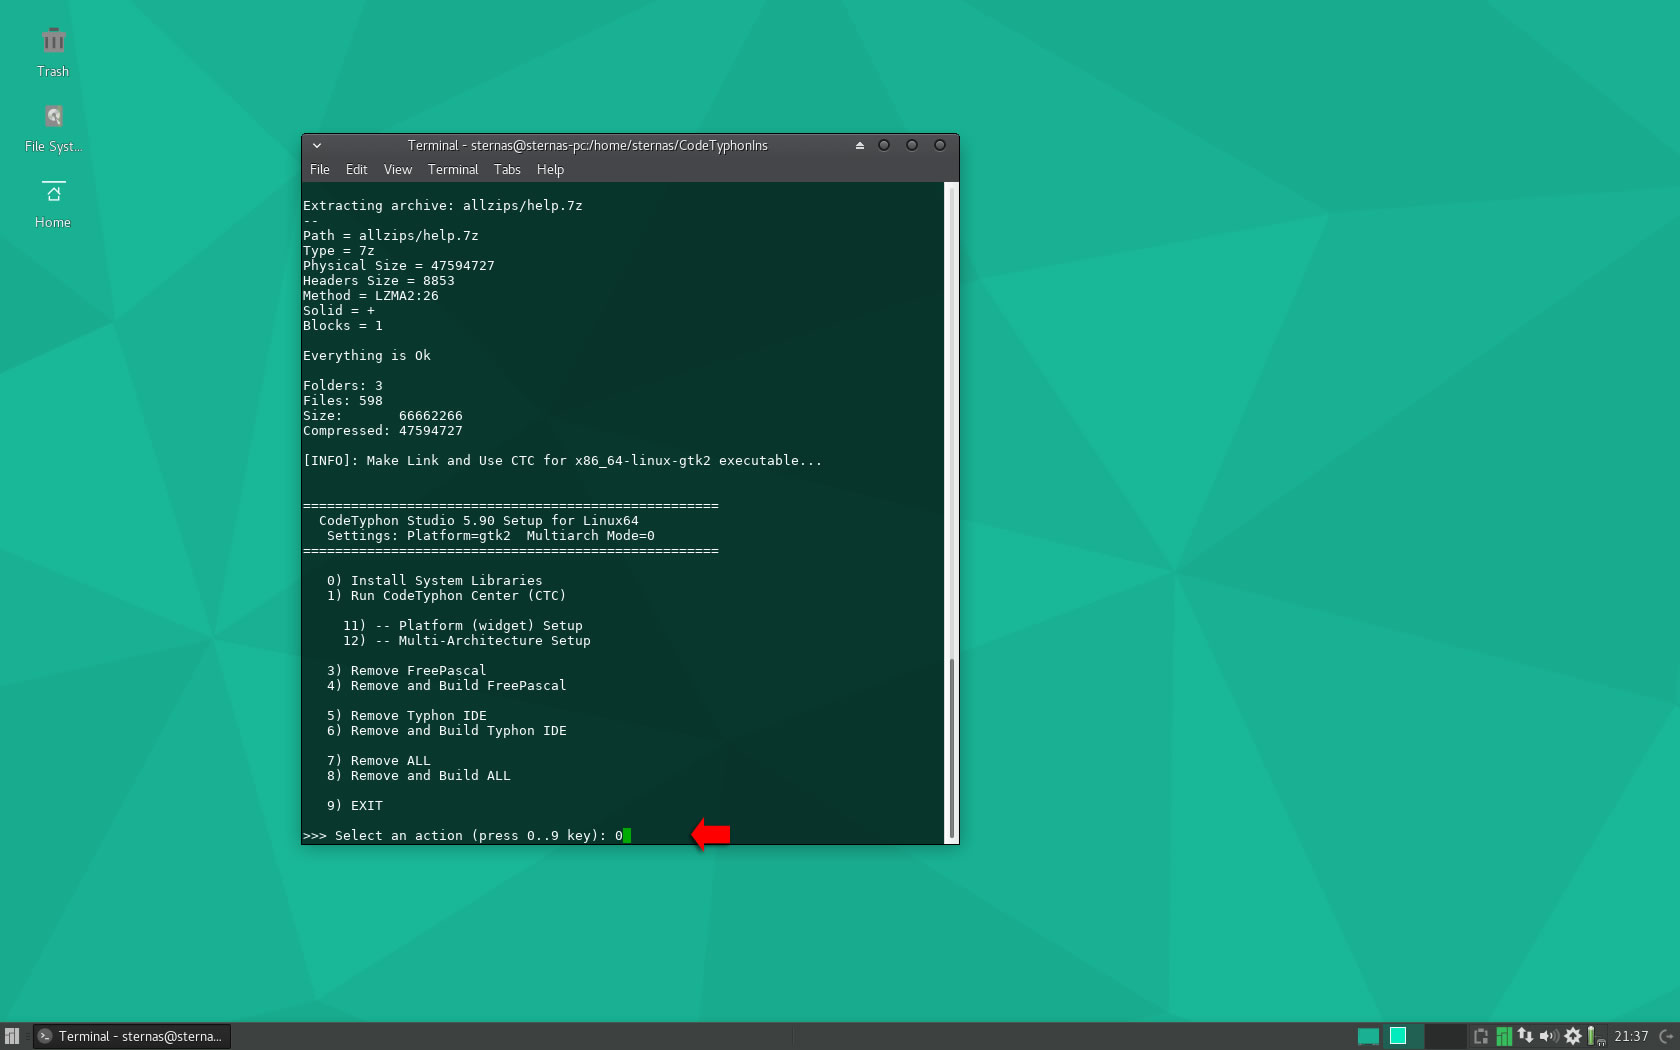
Task: Click the 'Select an action' prompt line
Action: click(467, 836)
